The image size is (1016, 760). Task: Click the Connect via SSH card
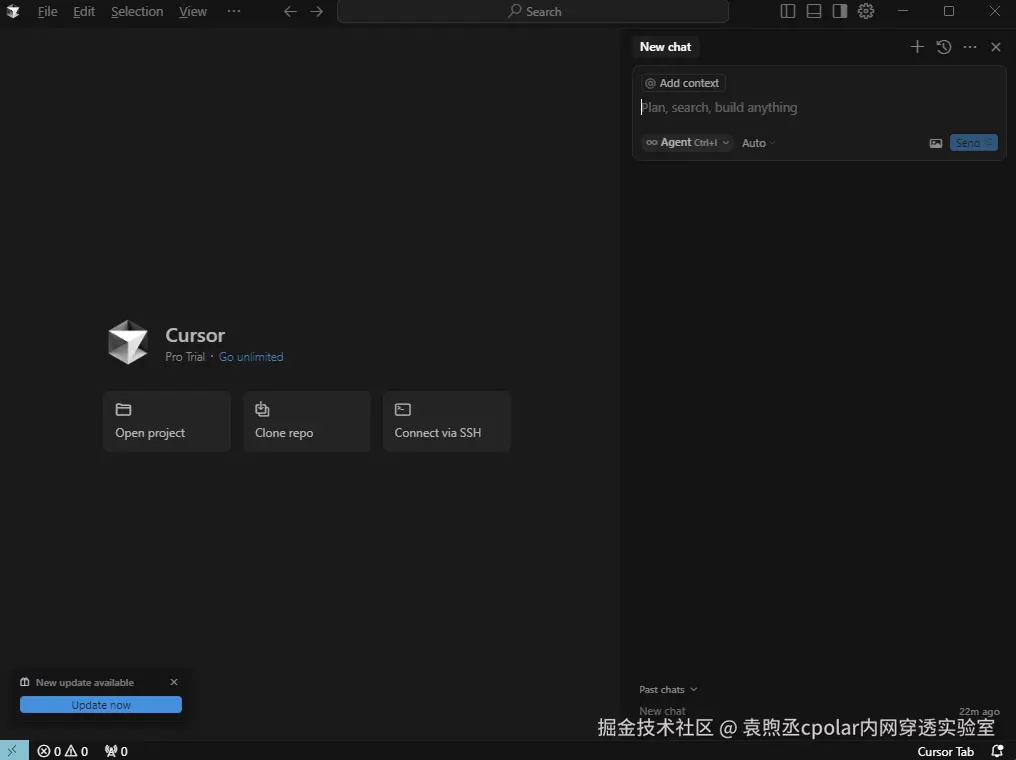(446, 421)
